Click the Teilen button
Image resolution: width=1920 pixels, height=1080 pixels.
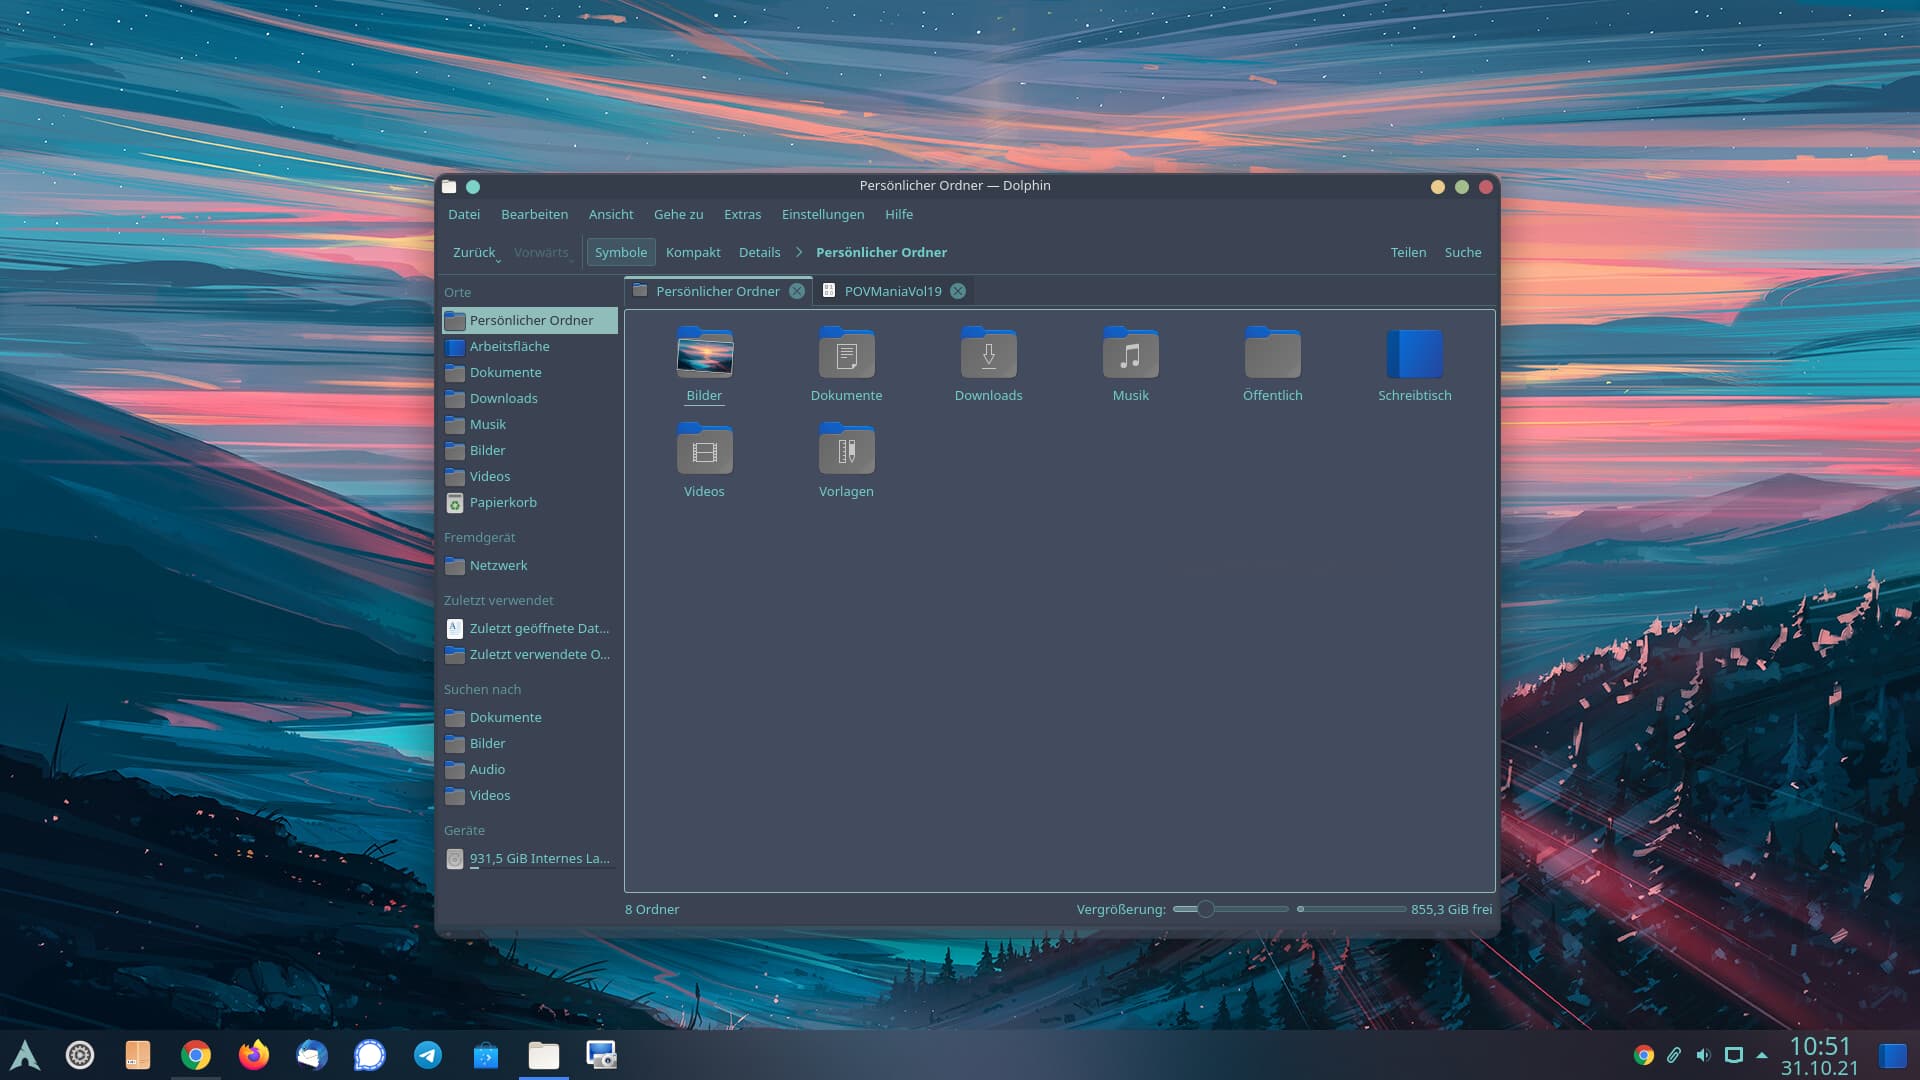[1408, 252]
